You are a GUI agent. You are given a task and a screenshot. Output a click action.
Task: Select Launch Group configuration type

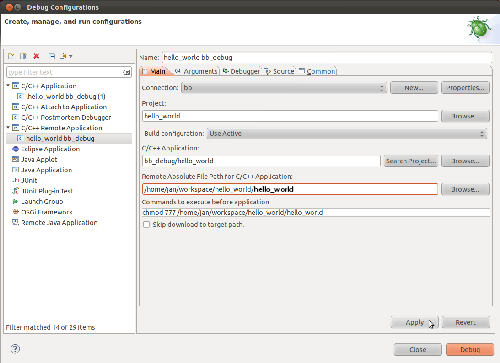[x=42, y=201]
